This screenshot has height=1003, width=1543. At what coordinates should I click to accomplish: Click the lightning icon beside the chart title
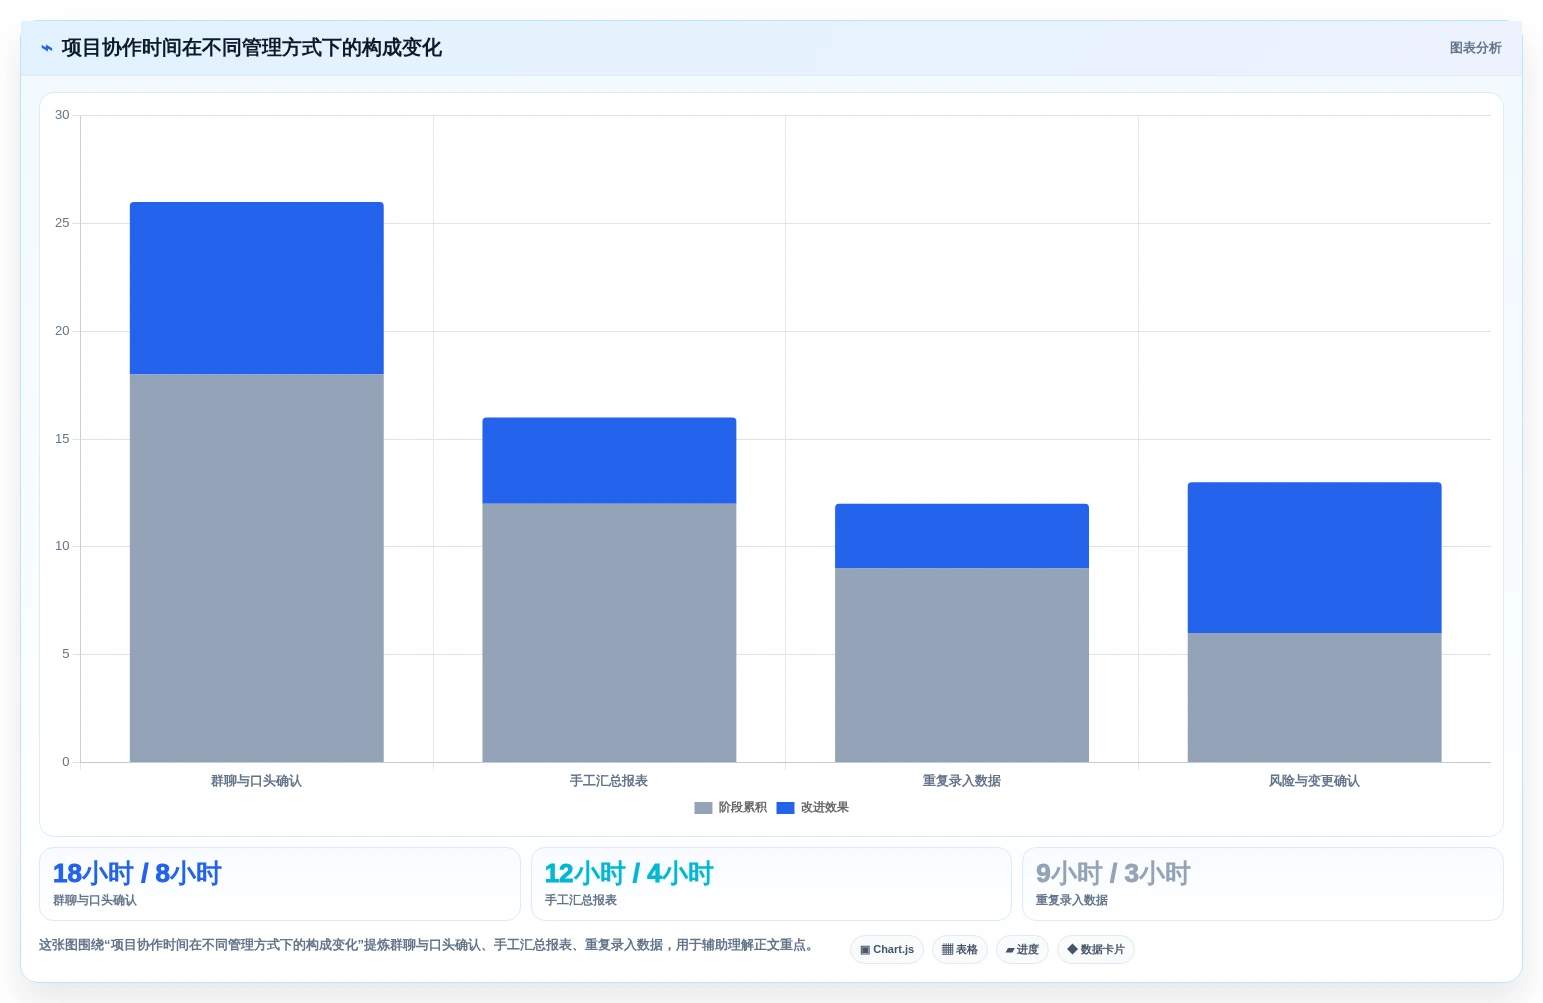pyautogui.click(x=46, y=48)
